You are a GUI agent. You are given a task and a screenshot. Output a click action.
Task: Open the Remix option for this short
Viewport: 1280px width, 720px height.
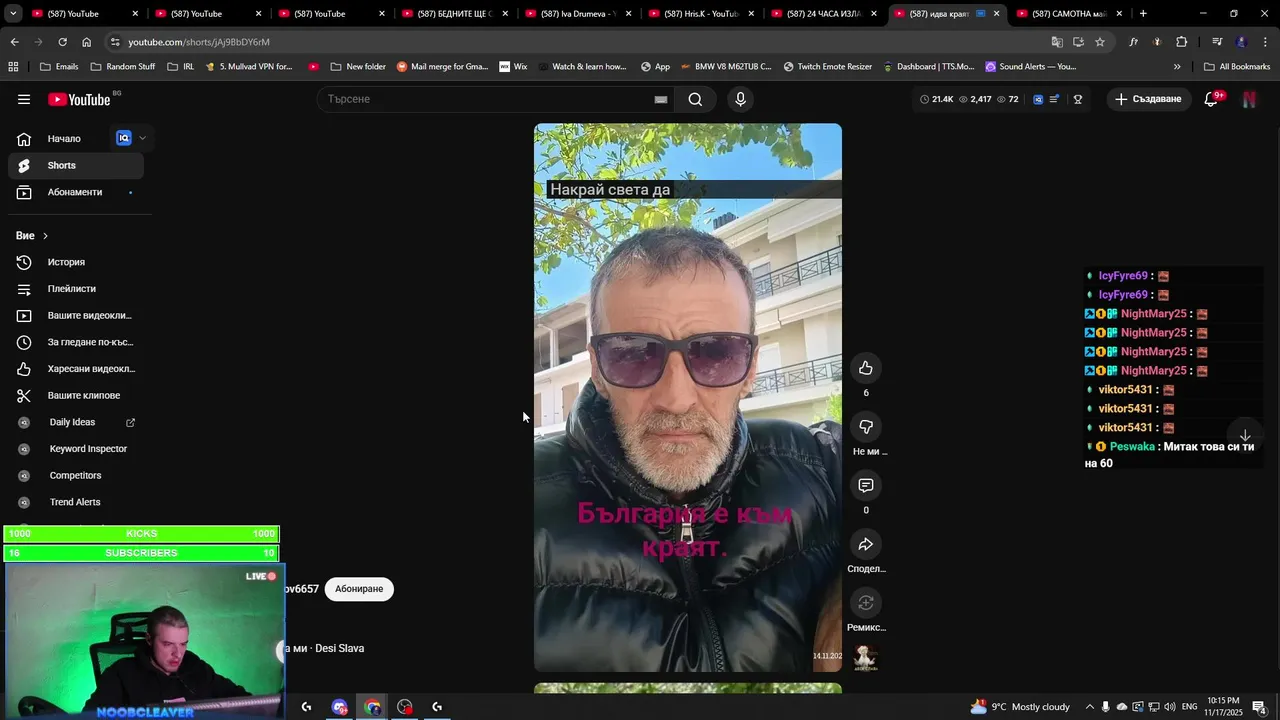pyautogui.click(x=866, y=603)
